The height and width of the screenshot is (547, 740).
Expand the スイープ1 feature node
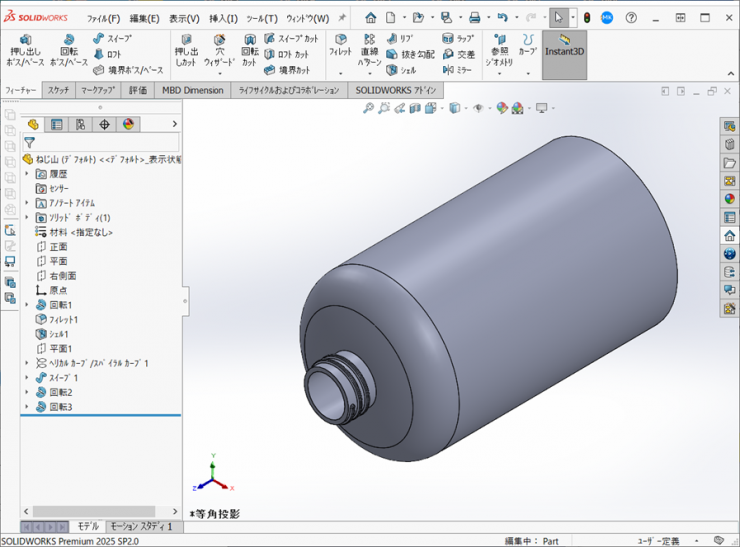pos(27,378)
